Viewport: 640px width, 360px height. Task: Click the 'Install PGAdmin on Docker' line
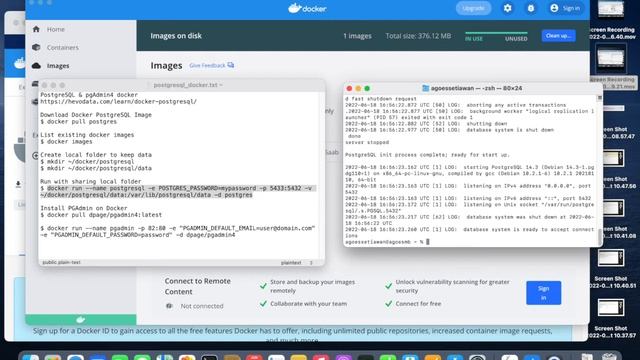84,208
